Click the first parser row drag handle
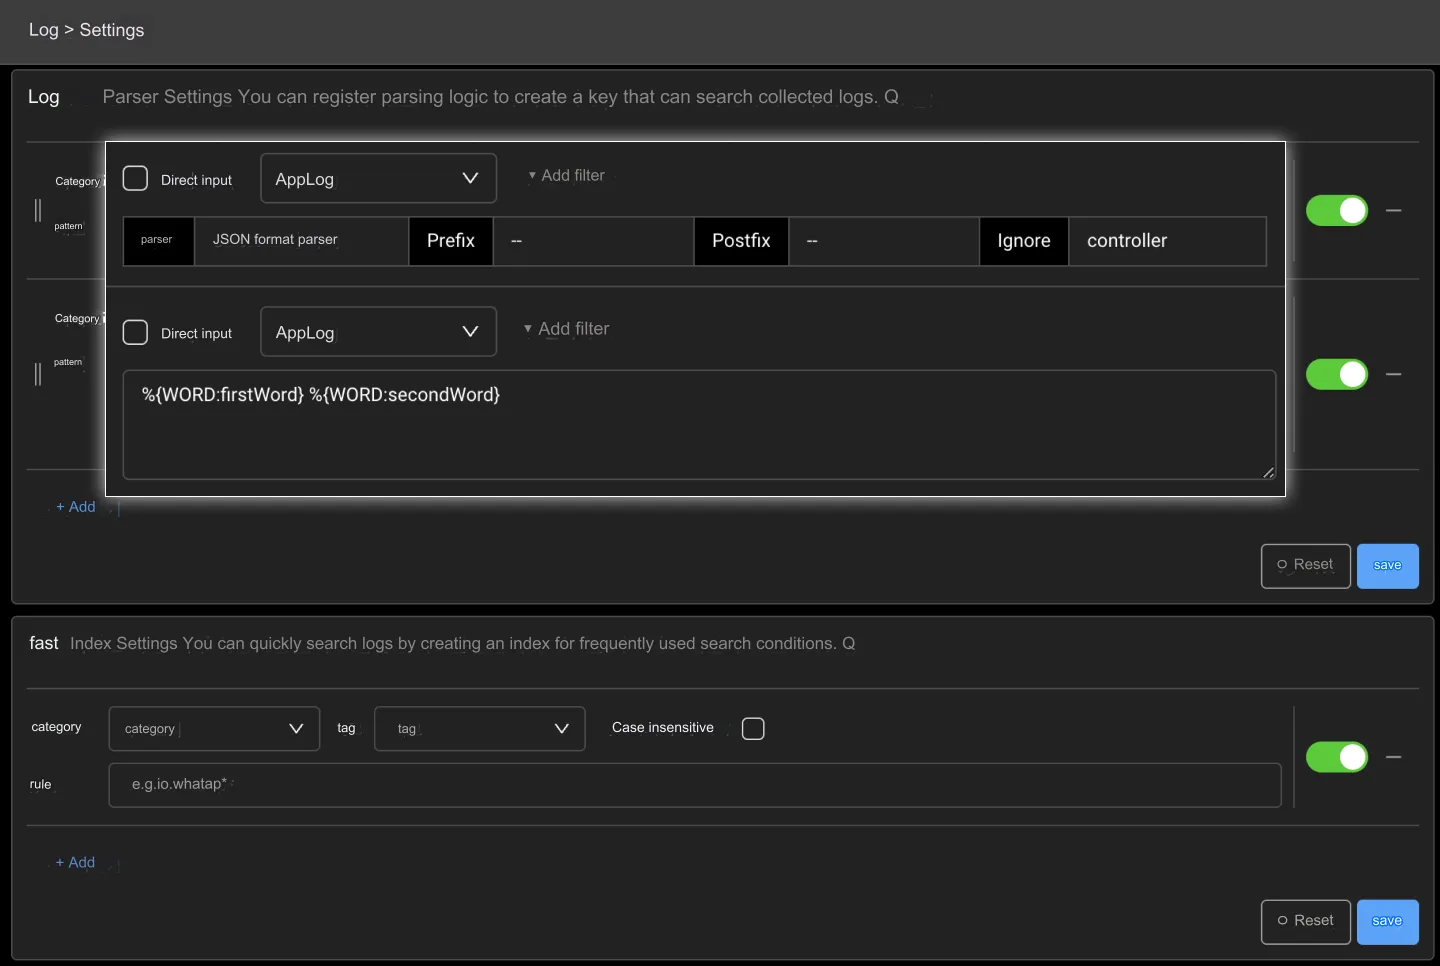 click(x=38, y=210)
